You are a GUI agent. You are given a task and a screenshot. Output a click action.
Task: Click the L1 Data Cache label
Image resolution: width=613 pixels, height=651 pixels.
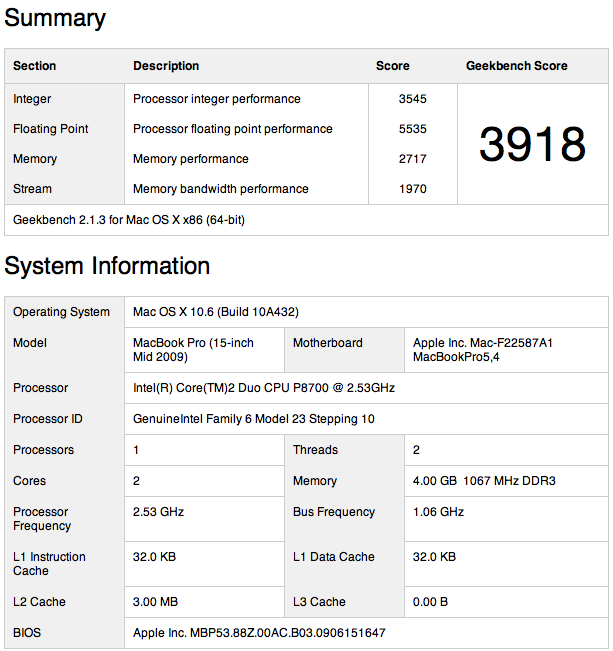click(x=333, y=557)
